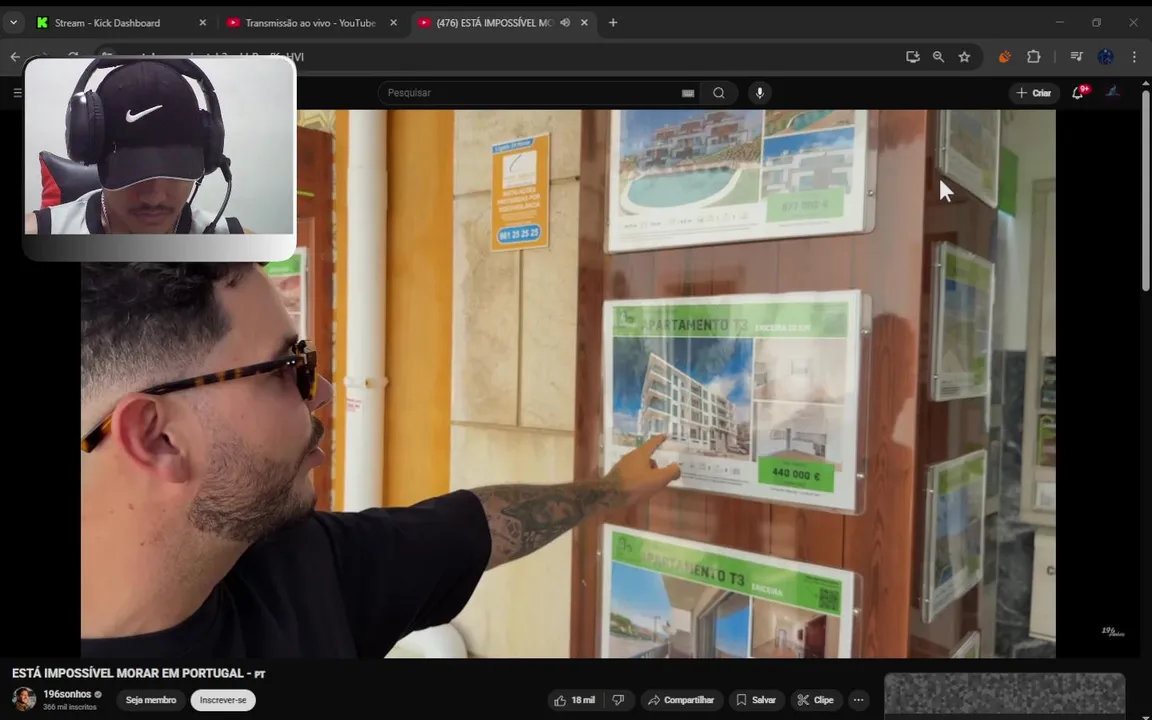Open the tab search dropdown arrow
Image resolution: width=1152 pixels, height=720 pixels.
click(x=13, y=23)
